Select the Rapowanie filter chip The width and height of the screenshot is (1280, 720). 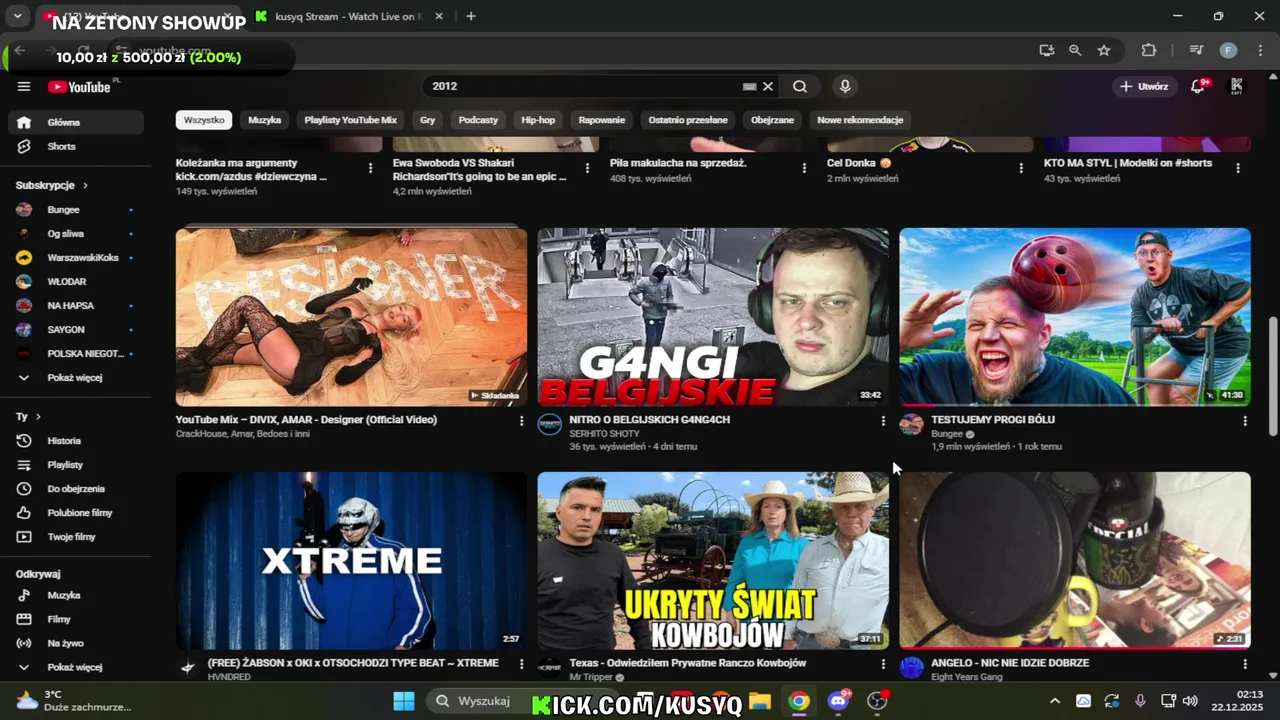[602, 120]
